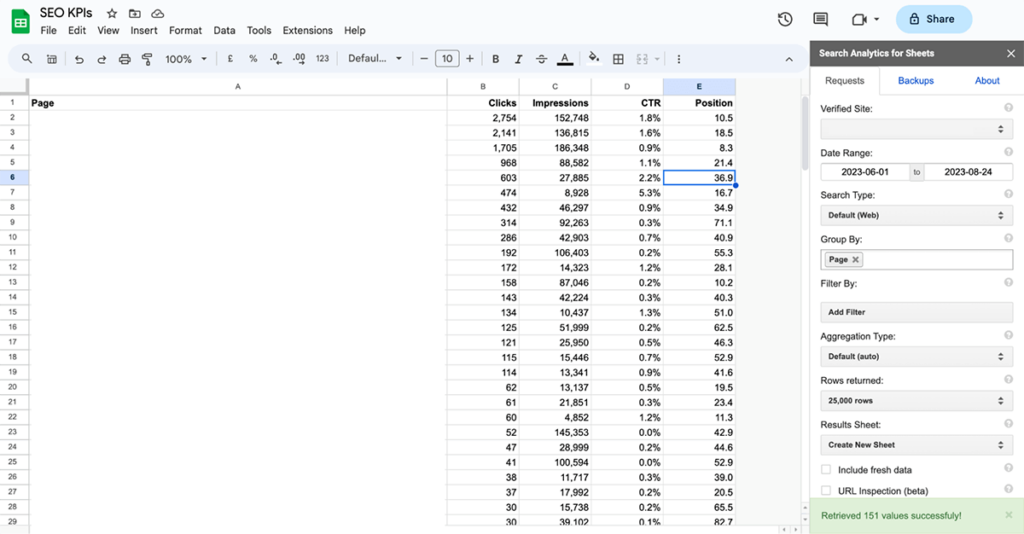Open the Verified Site dropdown

tap(916, 129)
